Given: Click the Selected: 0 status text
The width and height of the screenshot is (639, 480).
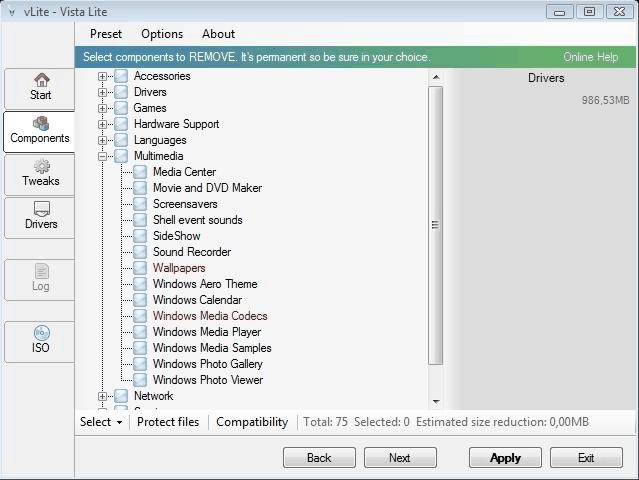Looking at the screenshot, I should click(381, 422).
